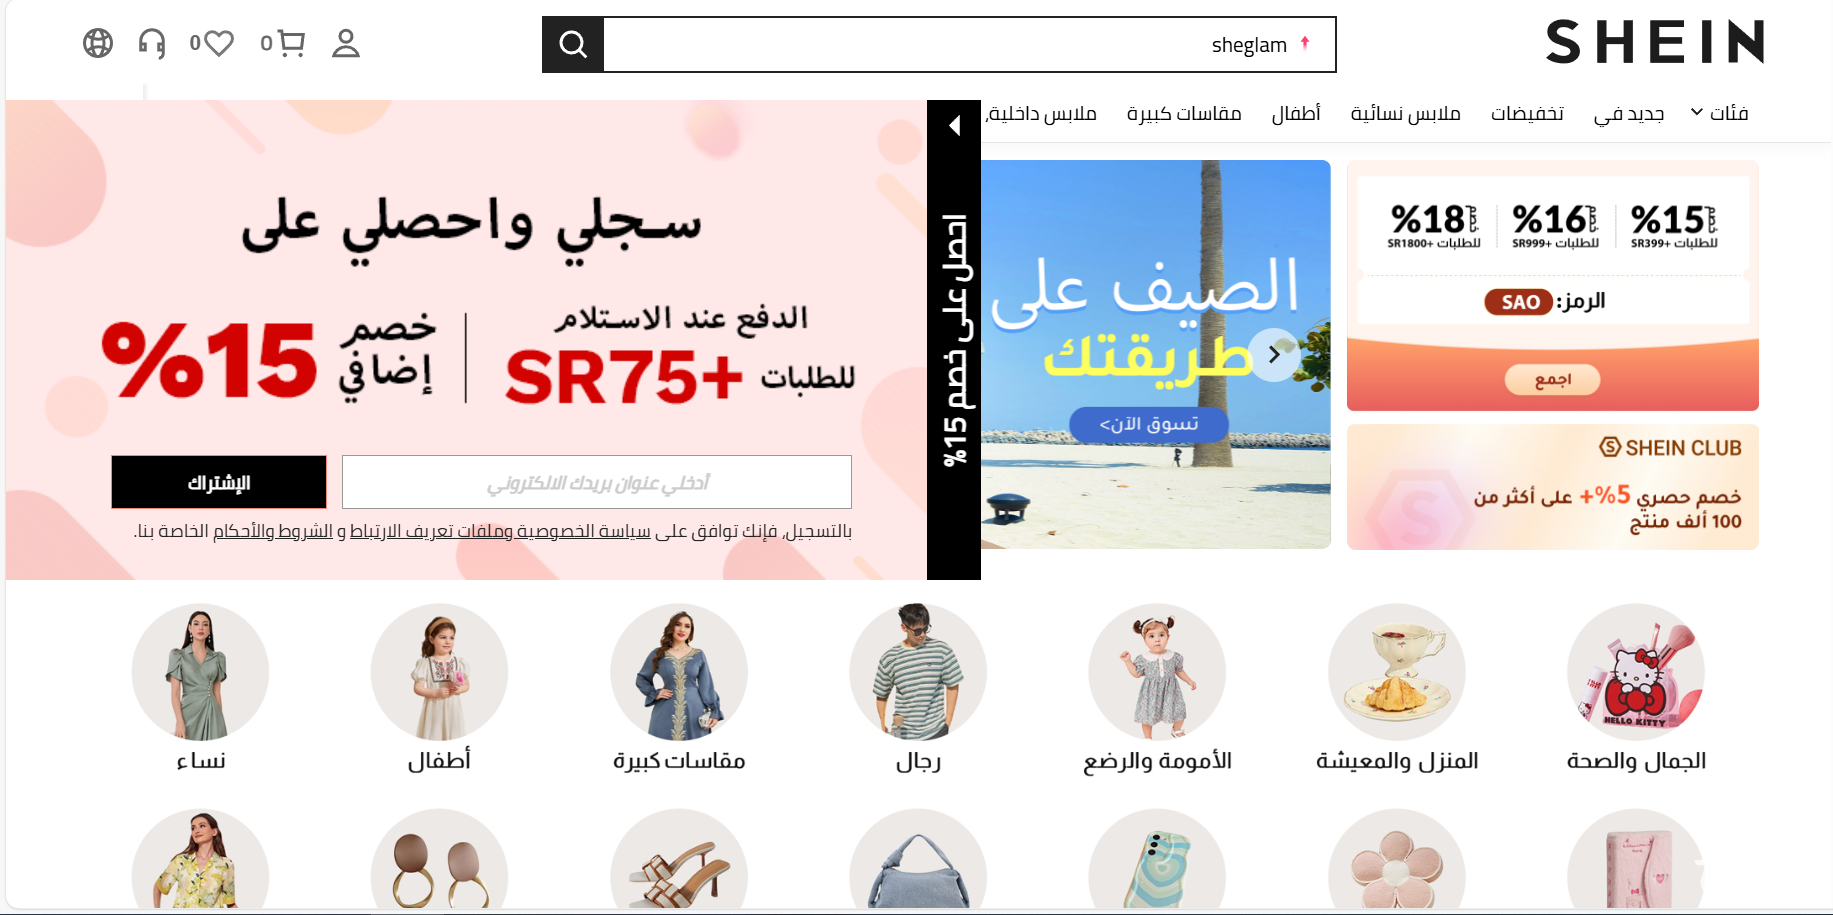Click the search magnifier button
The image size is (1833, 915).
[x=573, y=44]
